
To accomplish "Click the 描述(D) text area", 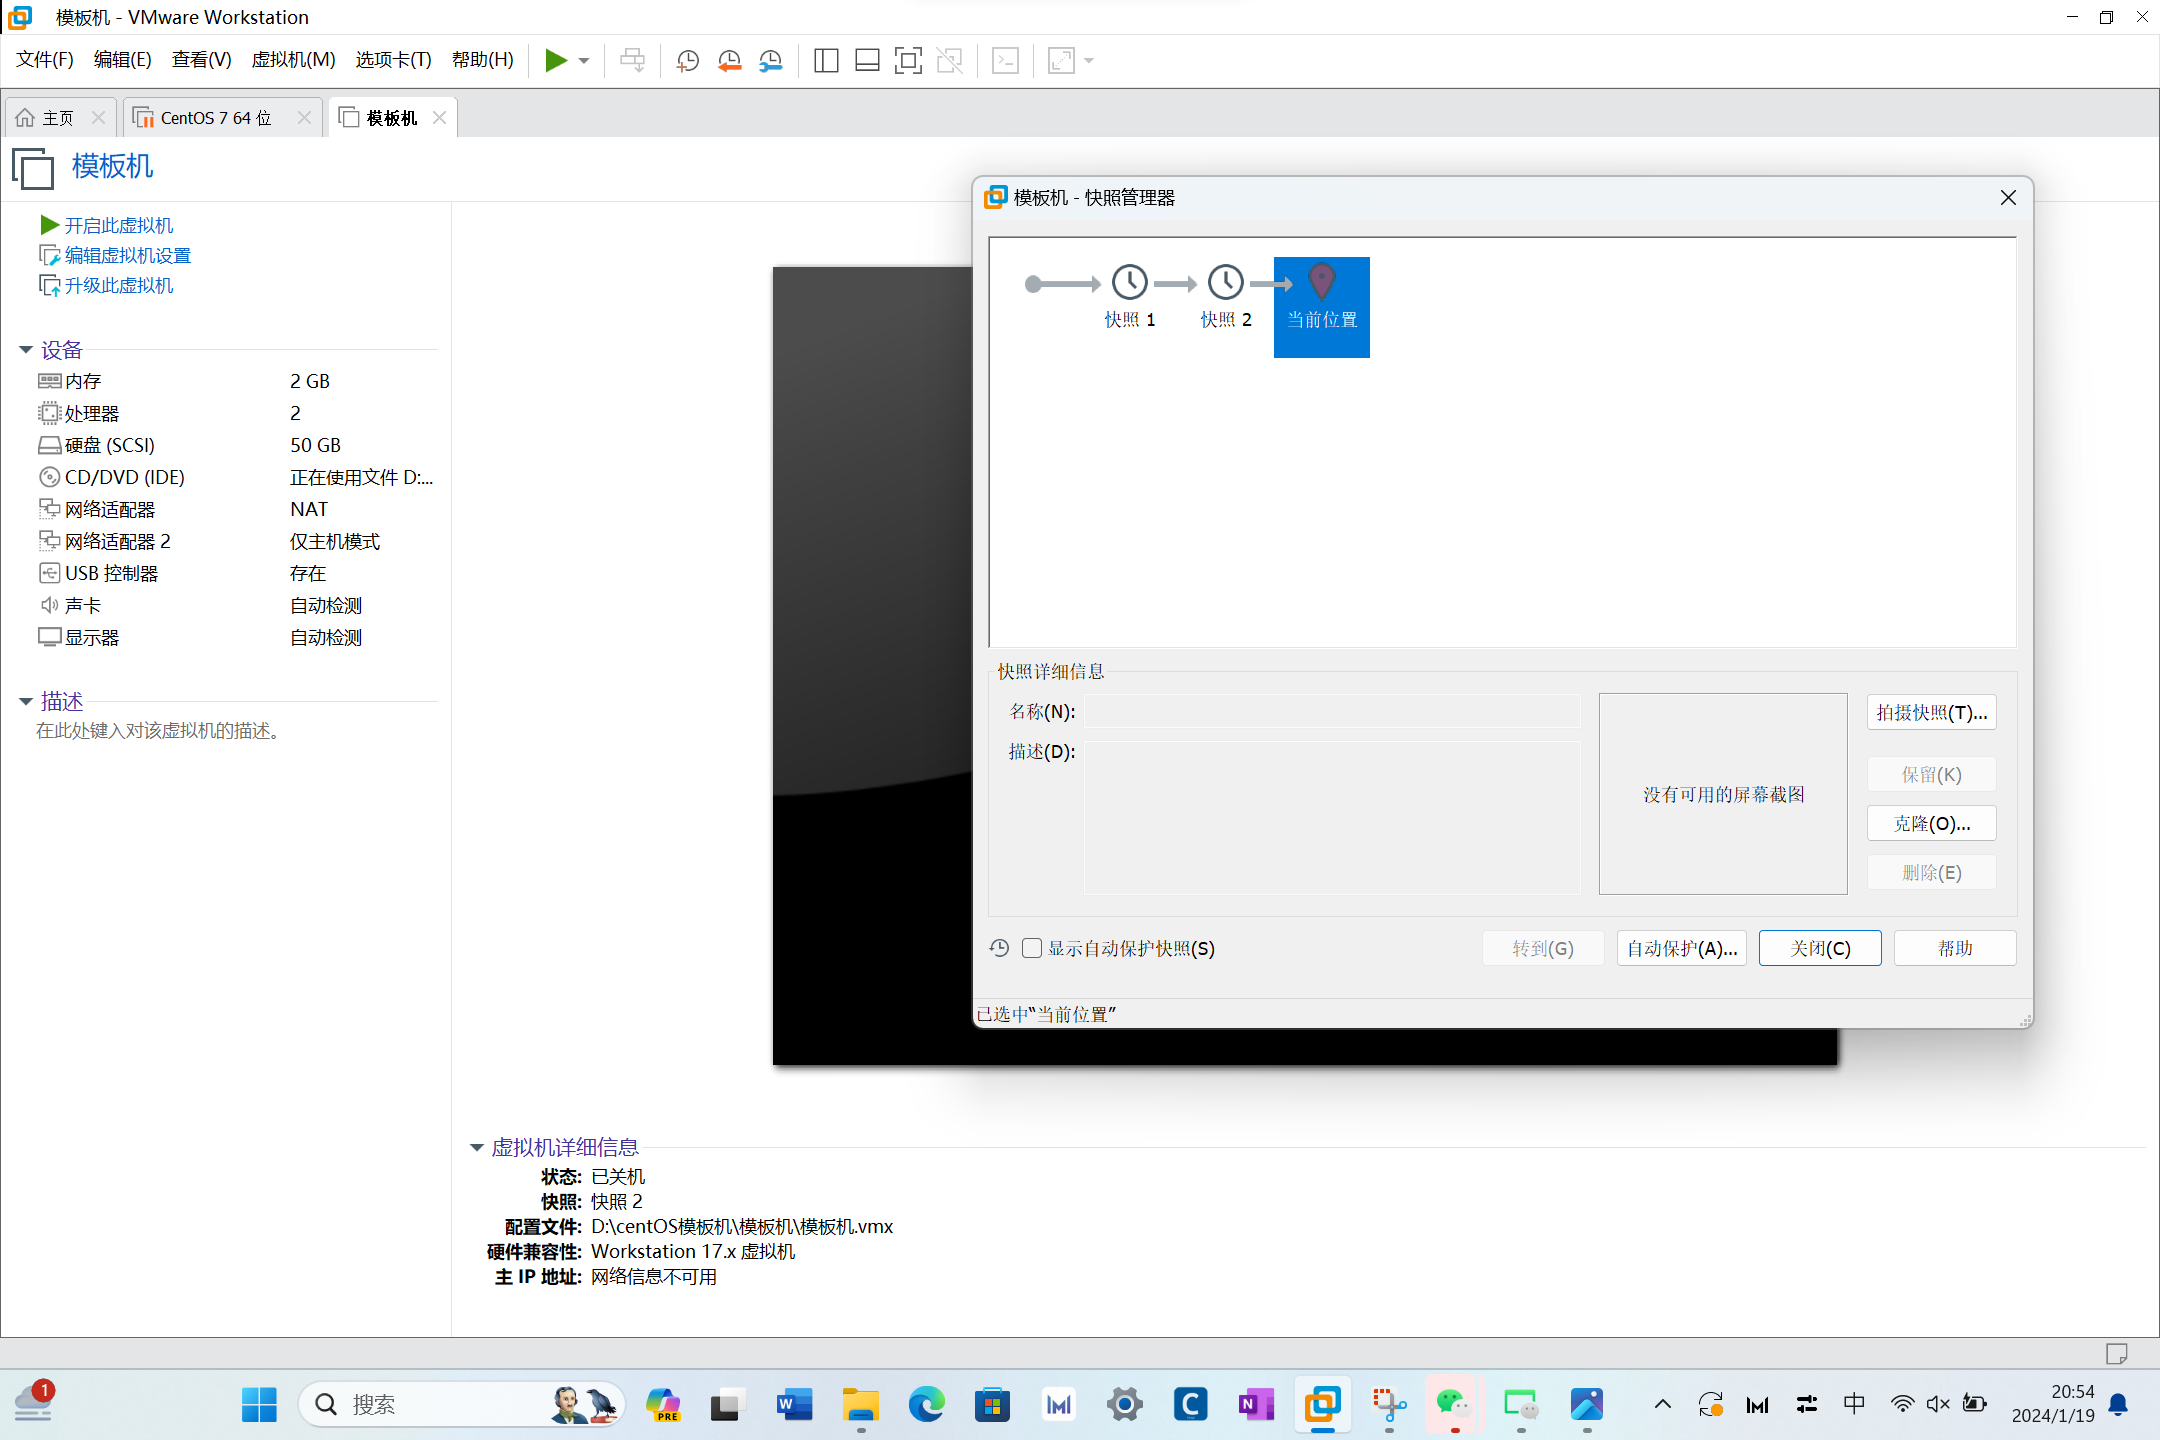I will click(x=1332, y=817).
